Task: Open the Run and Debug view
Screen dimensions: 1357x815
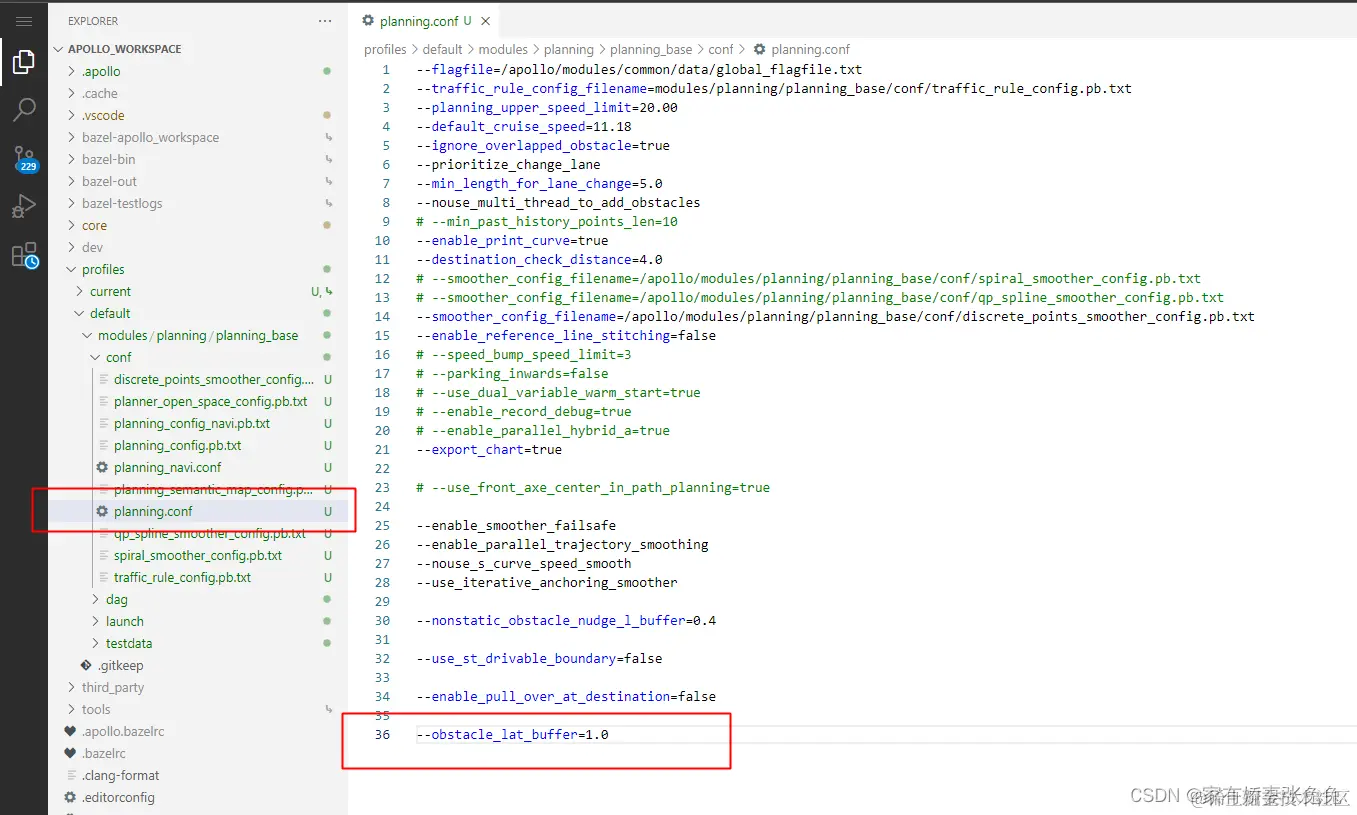Action: coord(24,206)
